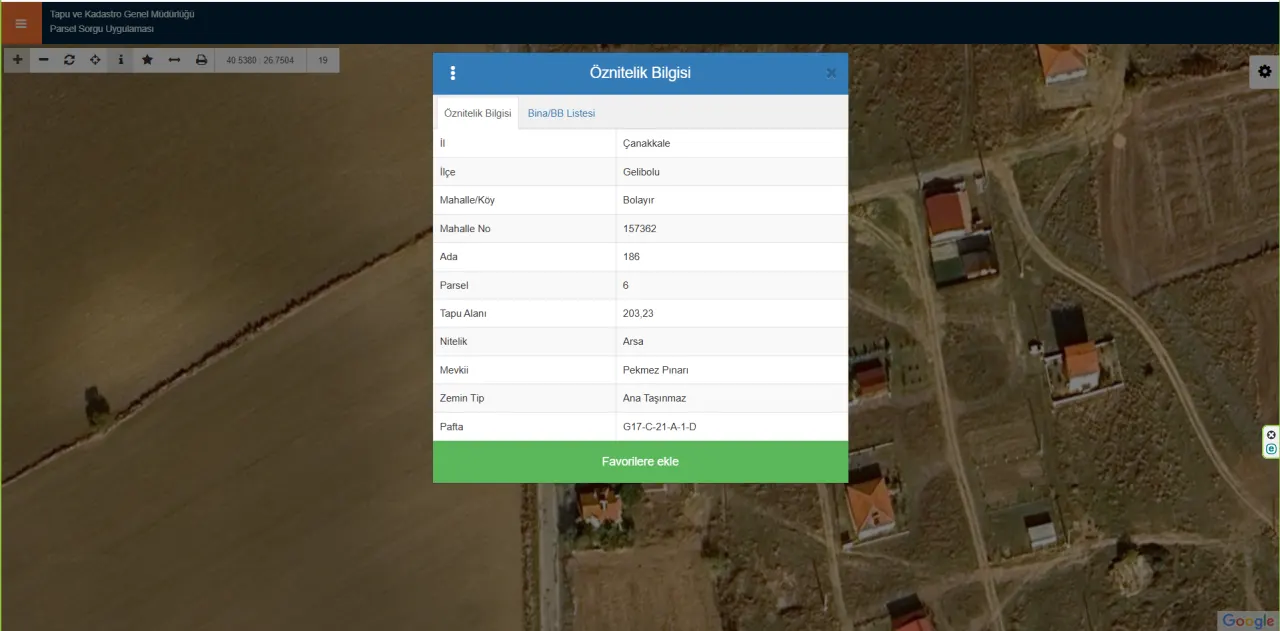Click the Zemin Tip row label

[462, 398]
